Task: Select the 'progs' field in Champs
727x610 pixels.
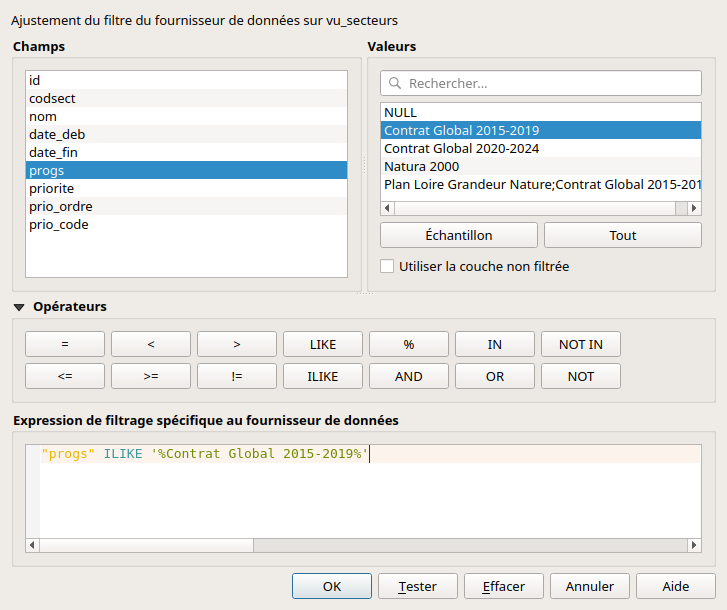Action: 186,170
